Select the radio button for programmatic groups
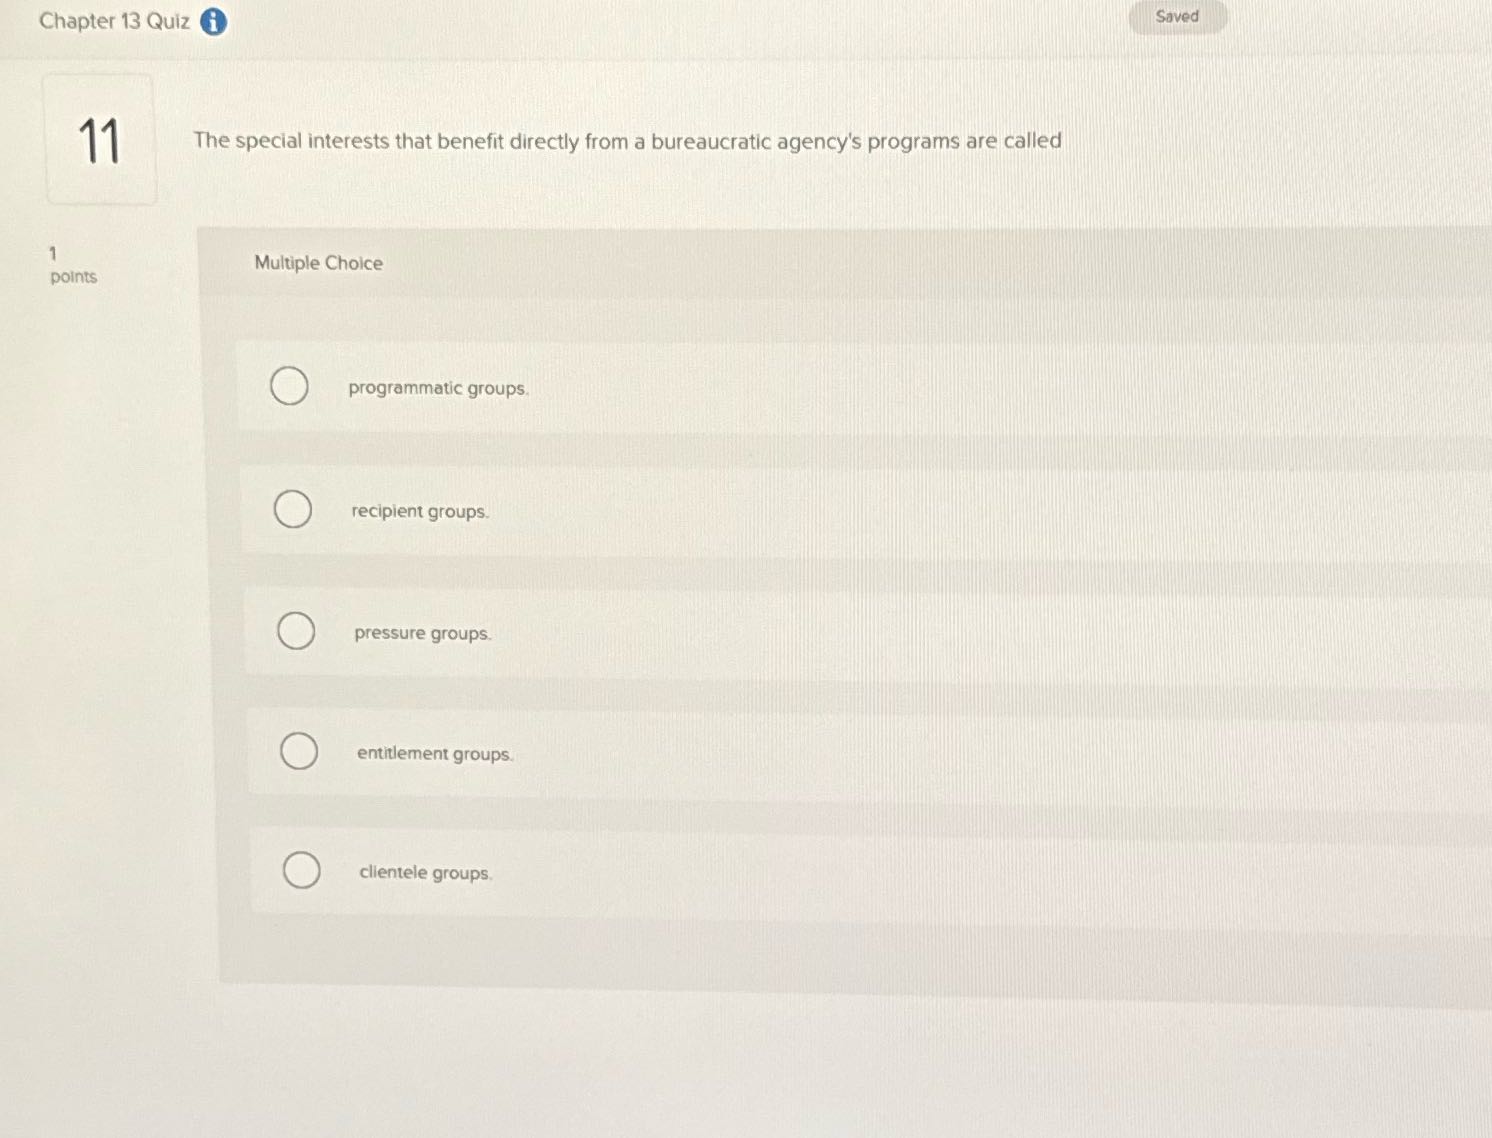The width and height of the screenshot is (1492, 1138). coord(289,387)
